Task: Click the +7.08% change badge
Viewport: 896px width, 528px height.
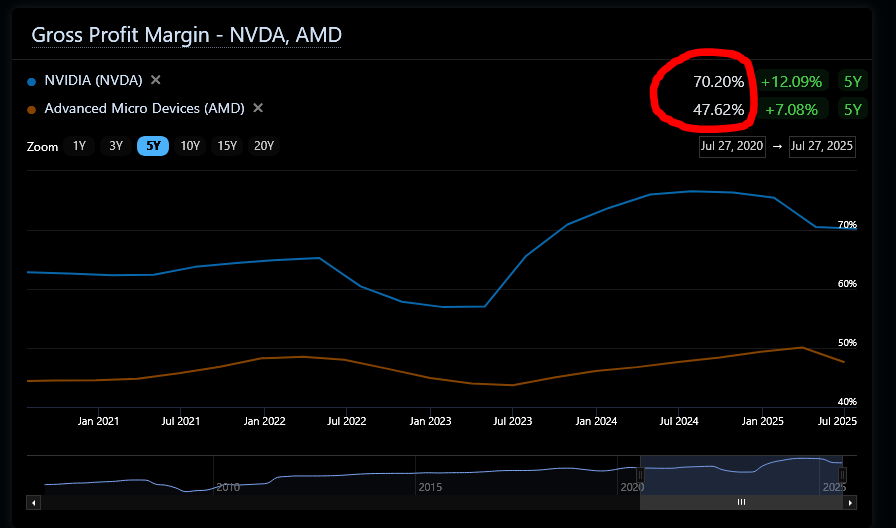Action: [x=791, y=110]
